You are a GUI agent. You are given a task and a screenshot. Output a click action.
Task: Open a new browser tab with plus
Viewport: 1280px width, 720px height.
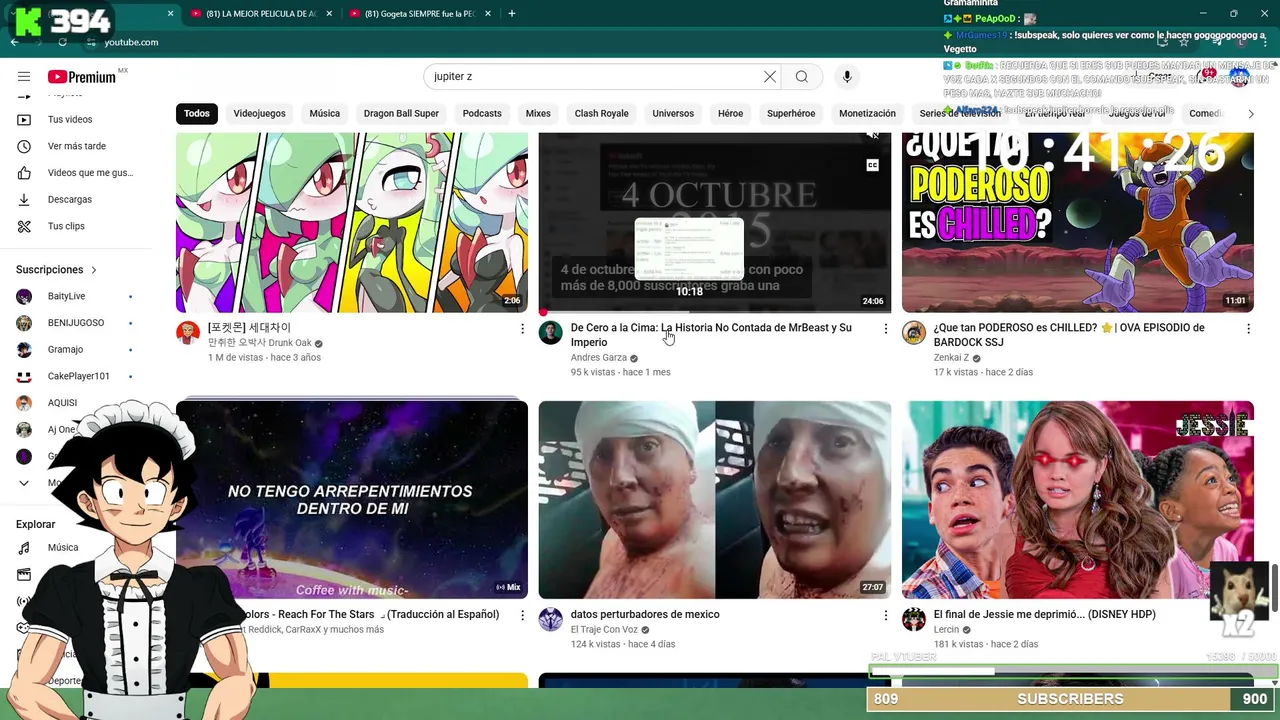click(512, 14)
